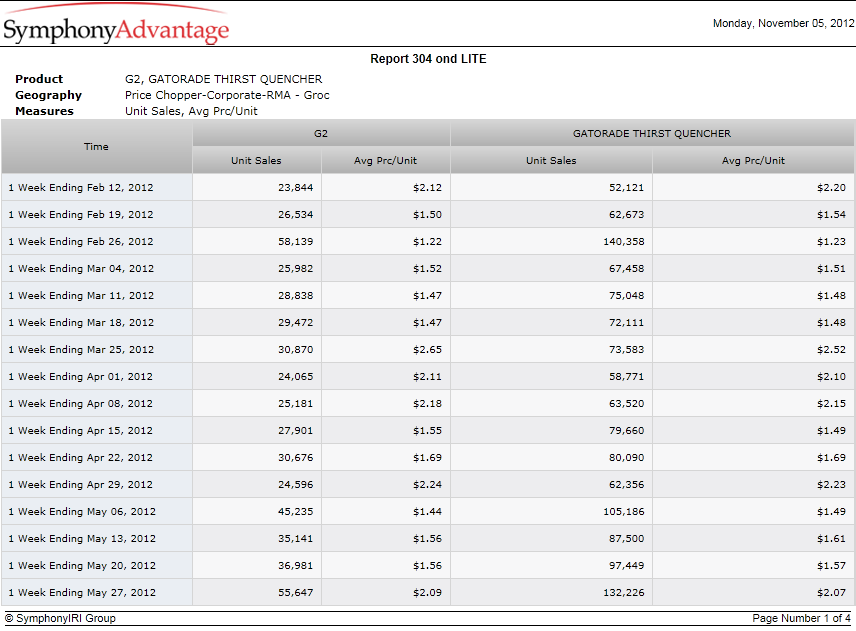Click the Measures label
This screenshot has width=856, height=631.
[x=44, y=111]
